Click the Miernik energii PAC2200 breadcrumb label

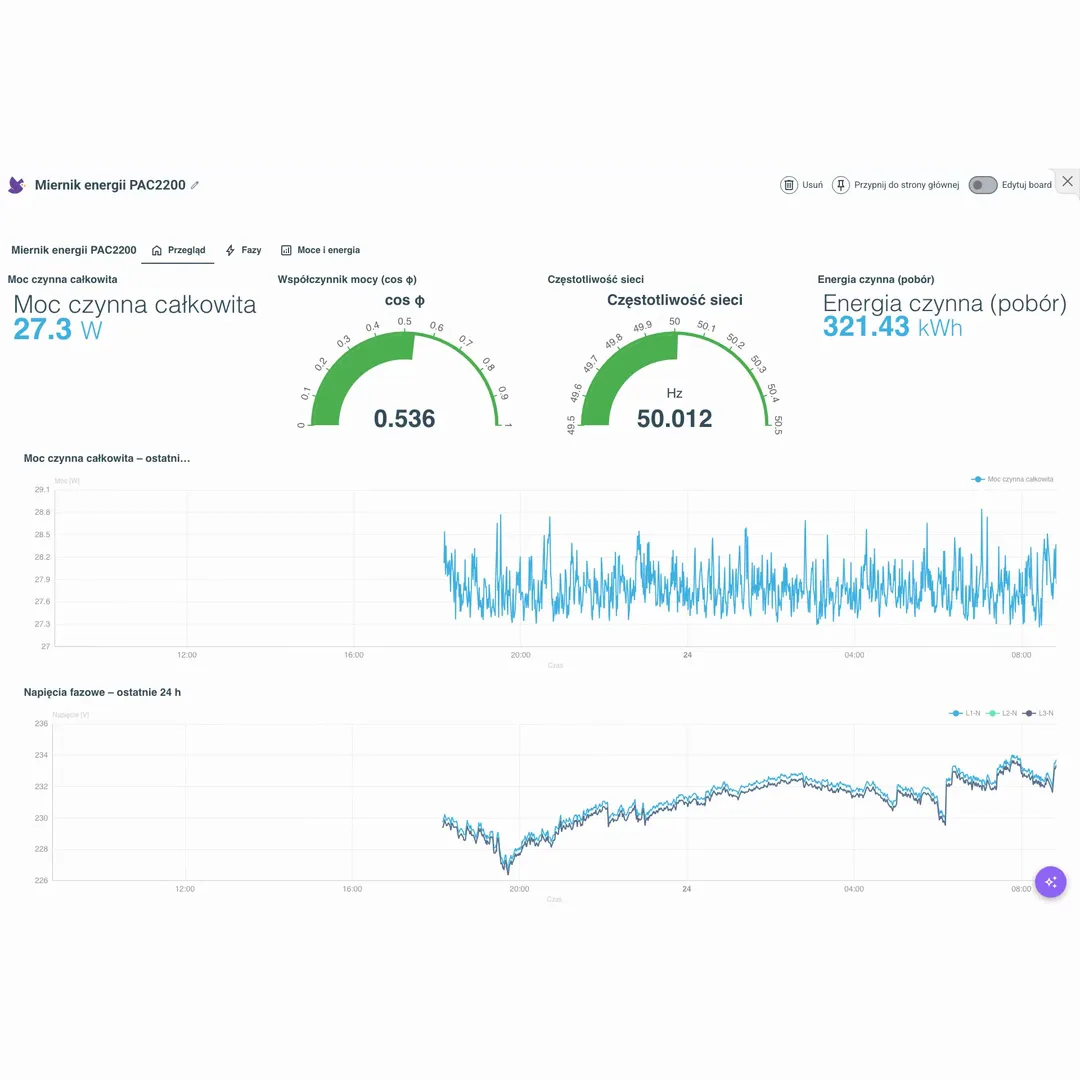point(74,250)
